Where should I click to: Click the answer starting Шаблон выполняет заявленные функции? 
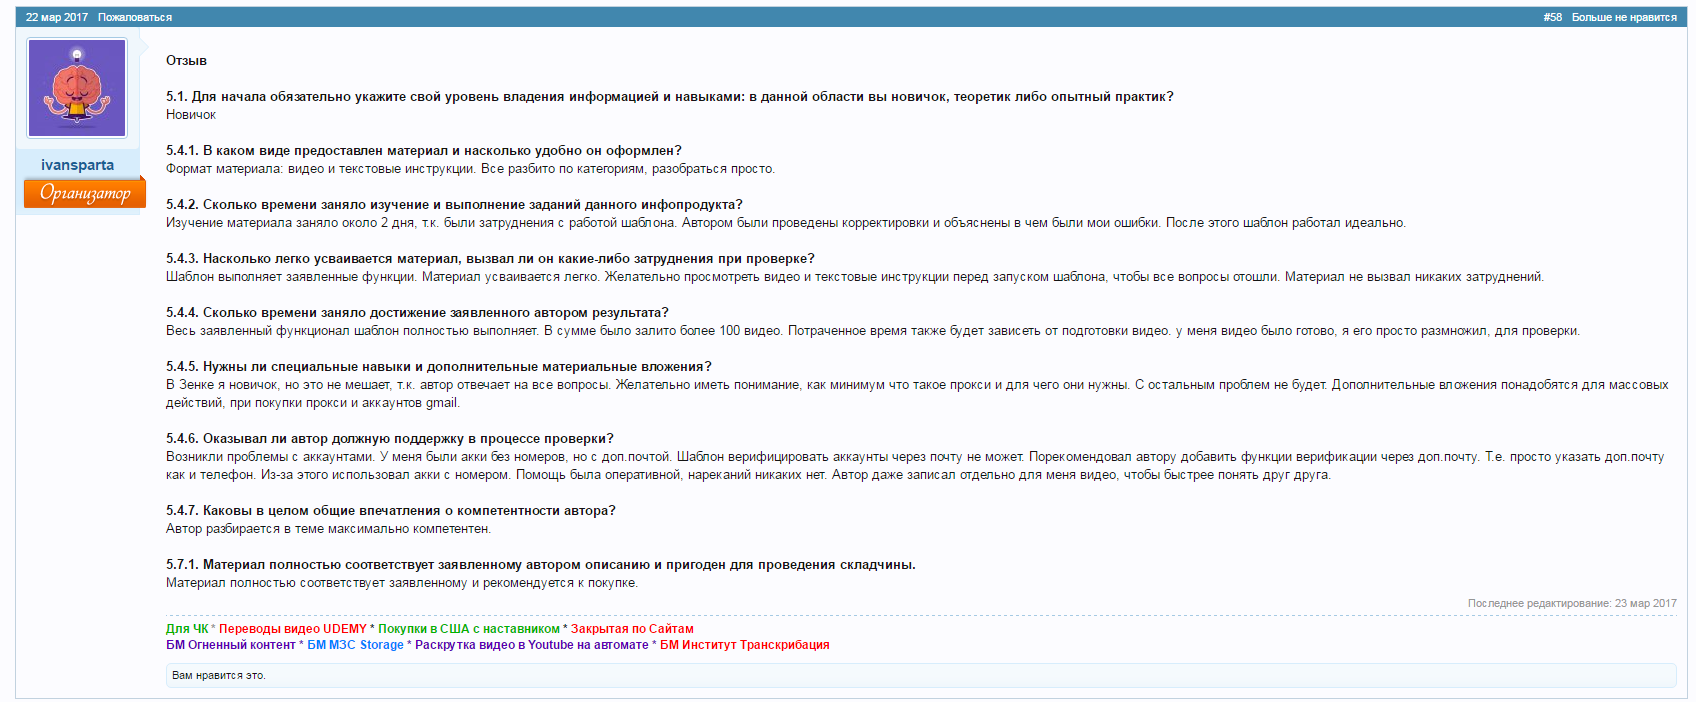point(855,277)
